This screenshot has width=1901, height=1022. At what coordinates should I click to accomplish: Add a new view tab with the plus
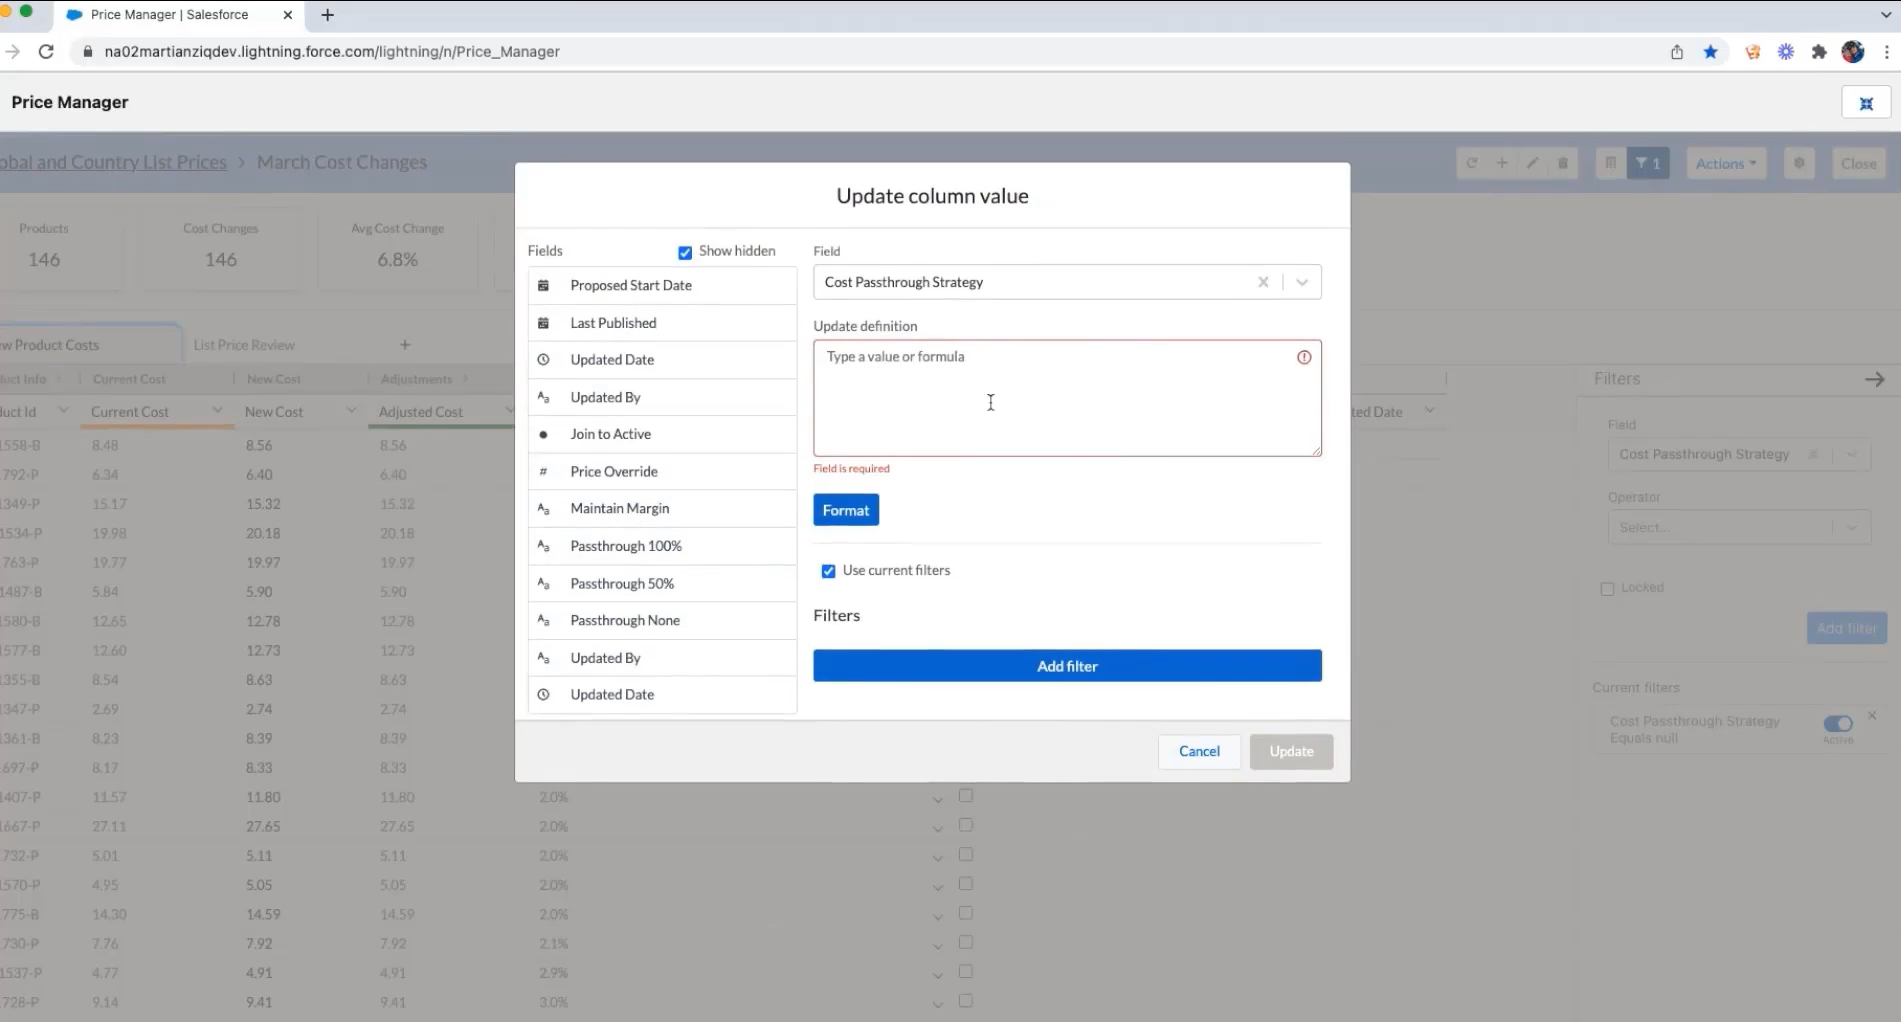point(405,345)
